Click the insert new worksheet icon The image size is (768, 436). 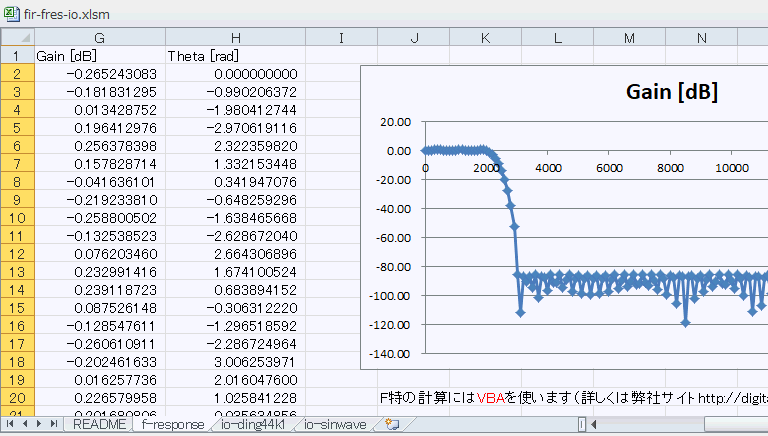(392, 424)
